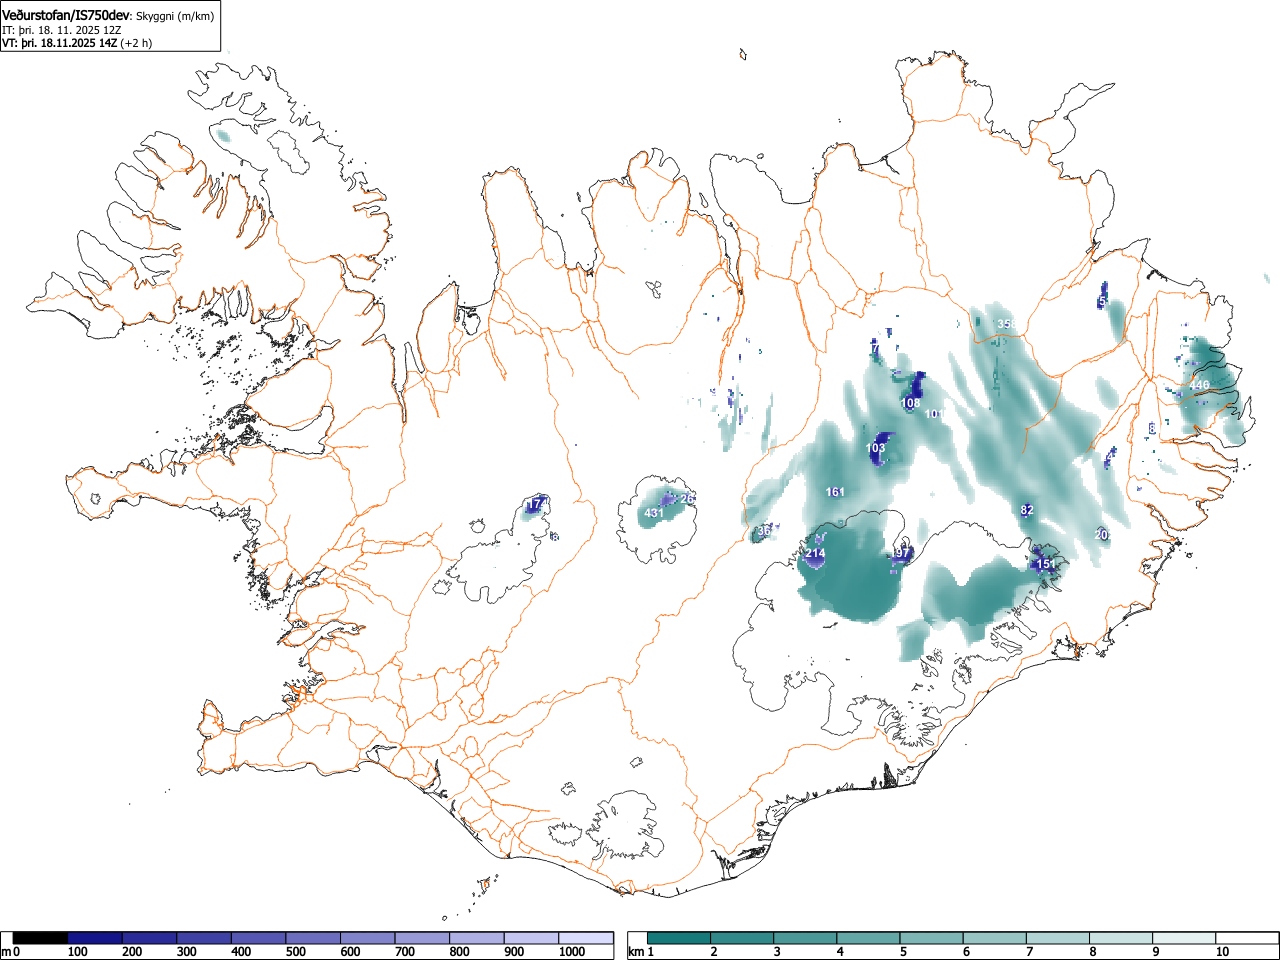The width and height of the screenshot is (1280, 960).
Task: Click the '26' value beside 431
Action: (687, 499)
